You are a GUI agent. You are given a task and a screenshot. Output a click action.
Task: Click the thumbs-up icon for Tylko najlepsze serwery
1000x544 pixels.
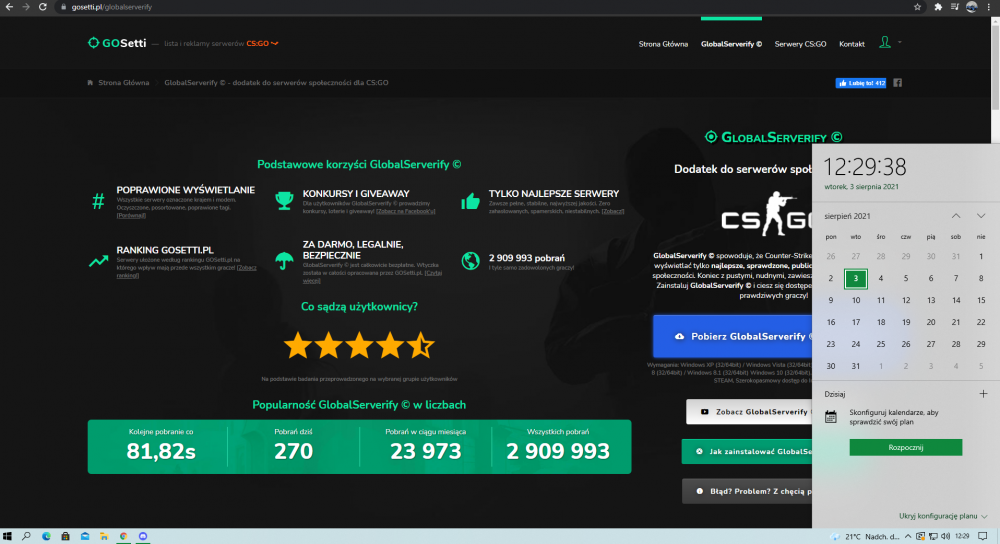coord(470,202)
